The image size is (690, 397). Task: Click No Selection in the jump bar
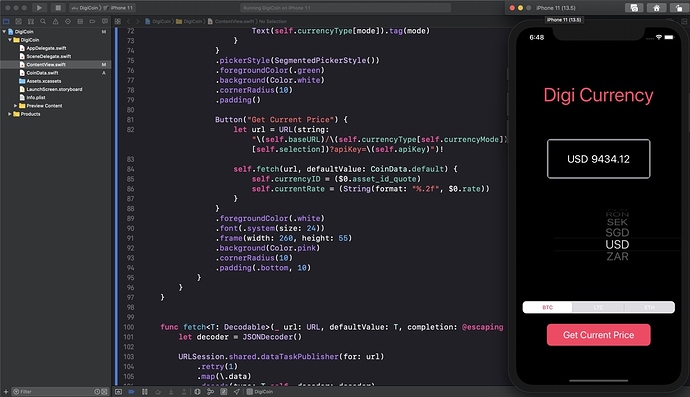point(273,21)
